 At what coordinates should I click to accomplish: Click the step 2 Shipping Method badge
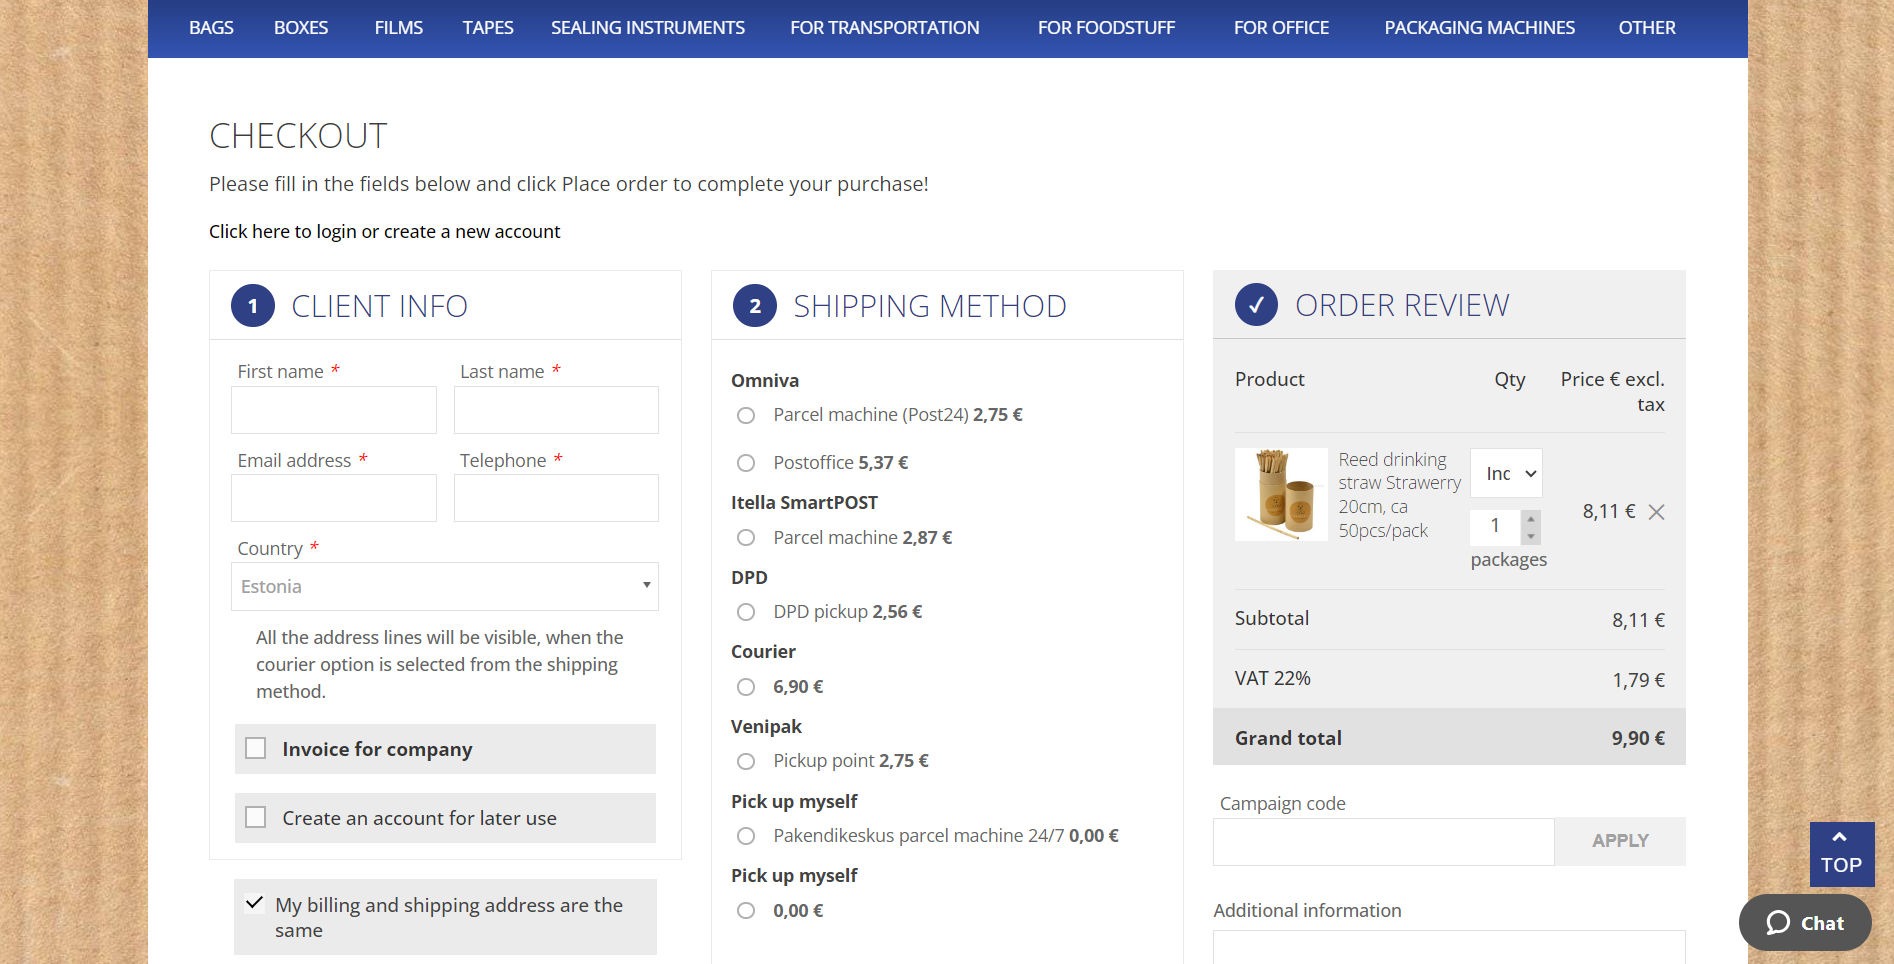click(x=755, y=306)
